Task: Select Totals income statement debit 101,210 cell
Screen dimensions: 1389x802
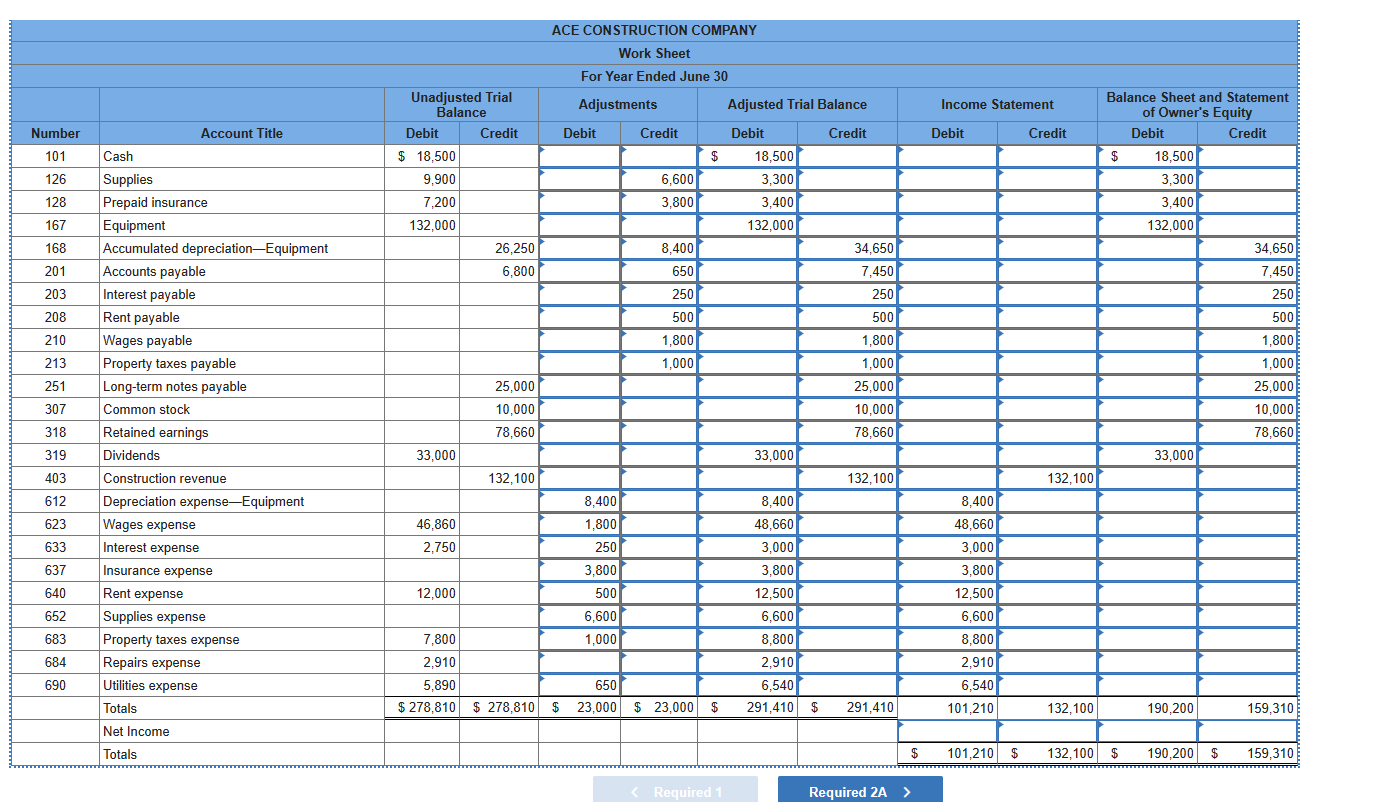Action: pos(947,708)
